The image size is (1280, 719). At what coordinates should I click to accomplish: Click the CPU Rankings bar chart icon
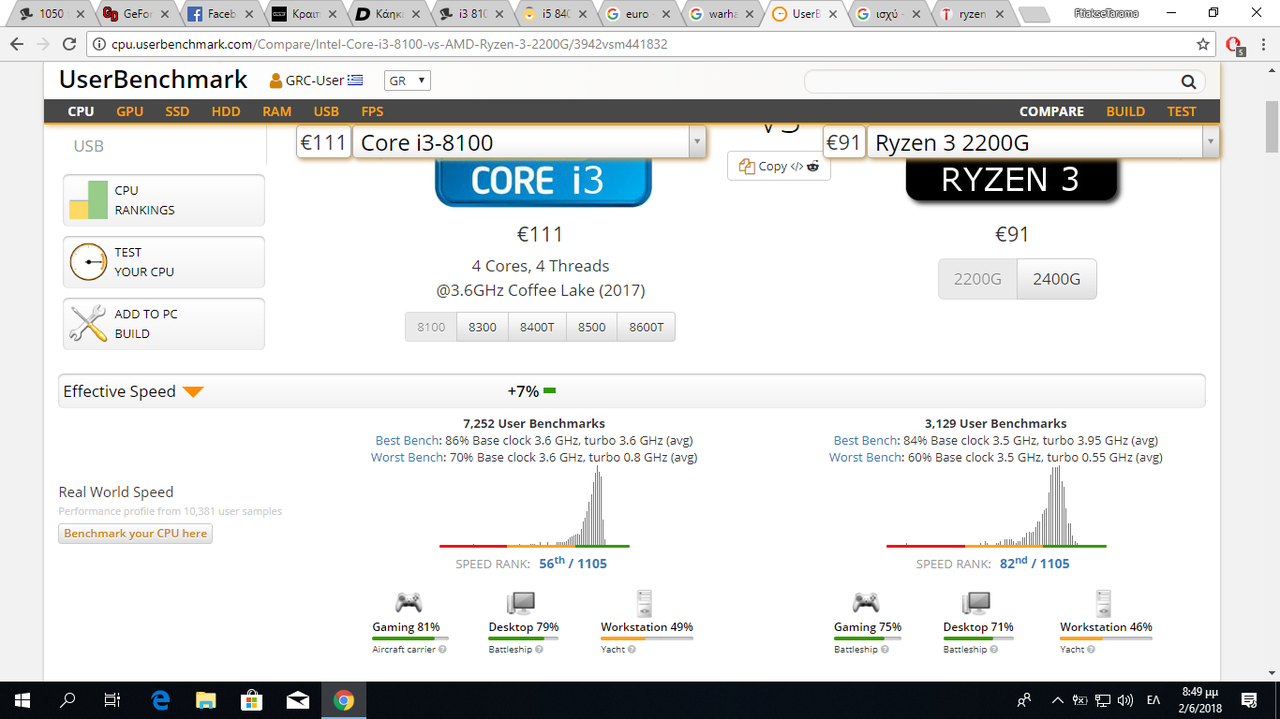click(88, 200)
